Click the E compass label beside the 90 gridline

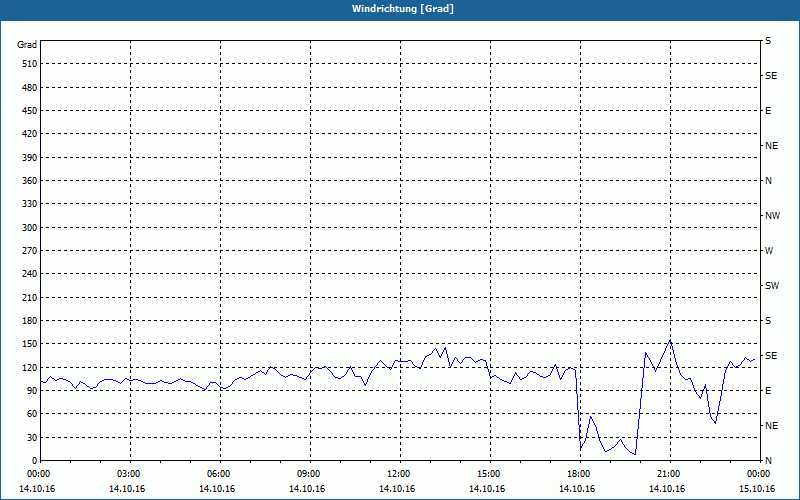pos(768,391)
